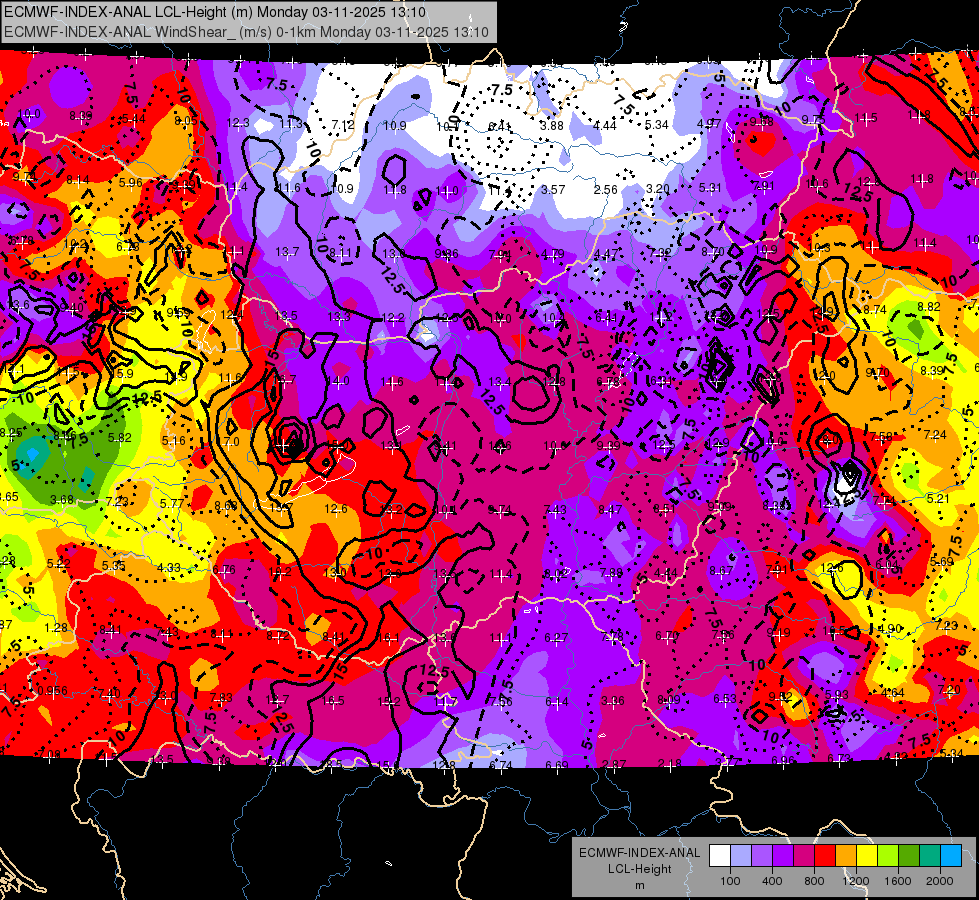Image resolution: width=979 pixels, height=900 pixels.
Task: Click 'ECMWF-INDEX-ANAL' text inside the legend box
Action: point(639,853)
